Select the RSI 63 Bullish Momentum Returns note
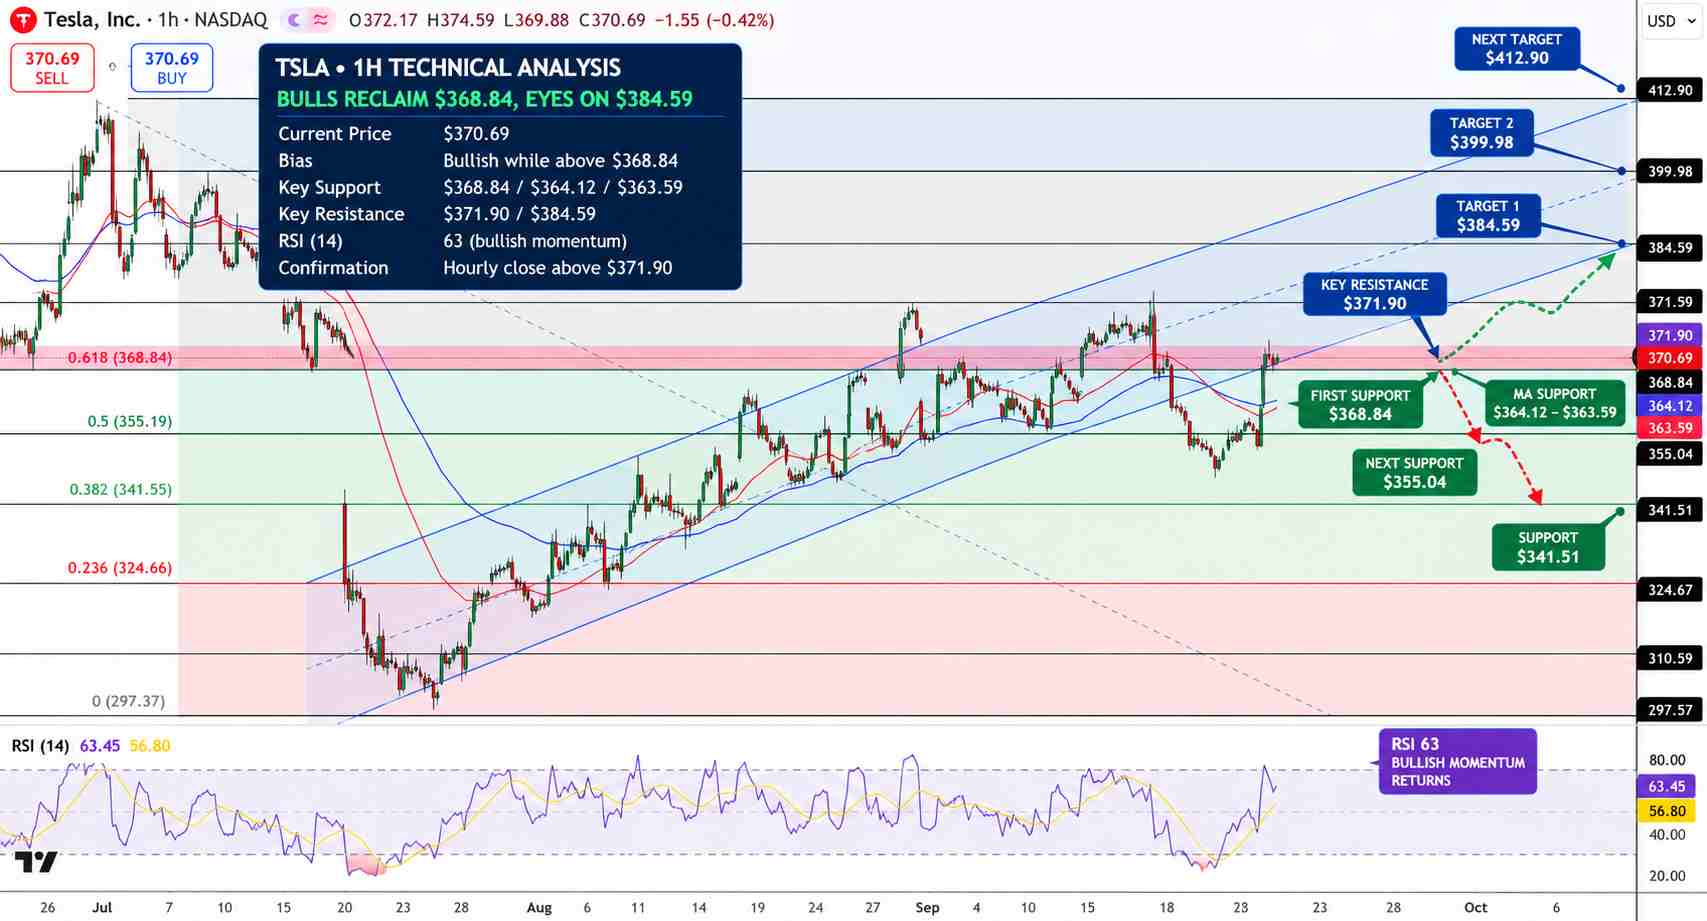Viewport: 1707px width, 921px height. (x=1458, y=762)
